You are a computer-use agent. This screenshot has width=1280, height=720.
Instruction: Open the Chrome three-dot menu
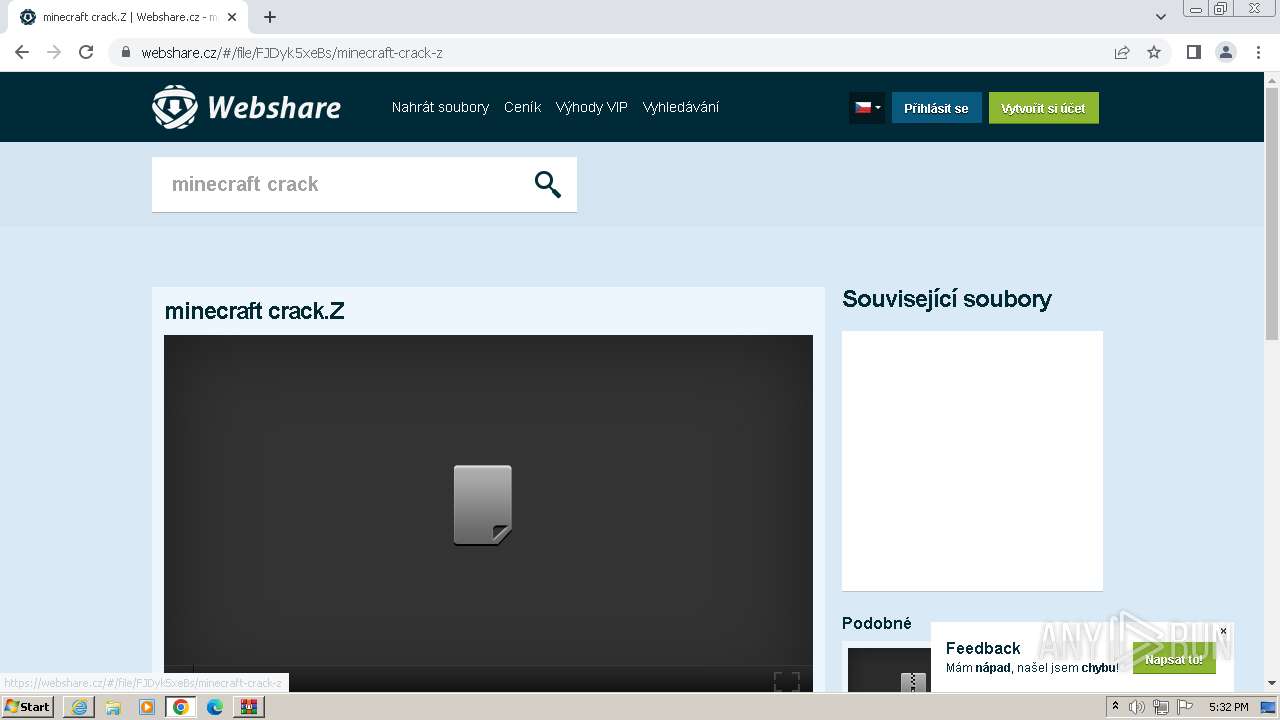[1258, 52]
